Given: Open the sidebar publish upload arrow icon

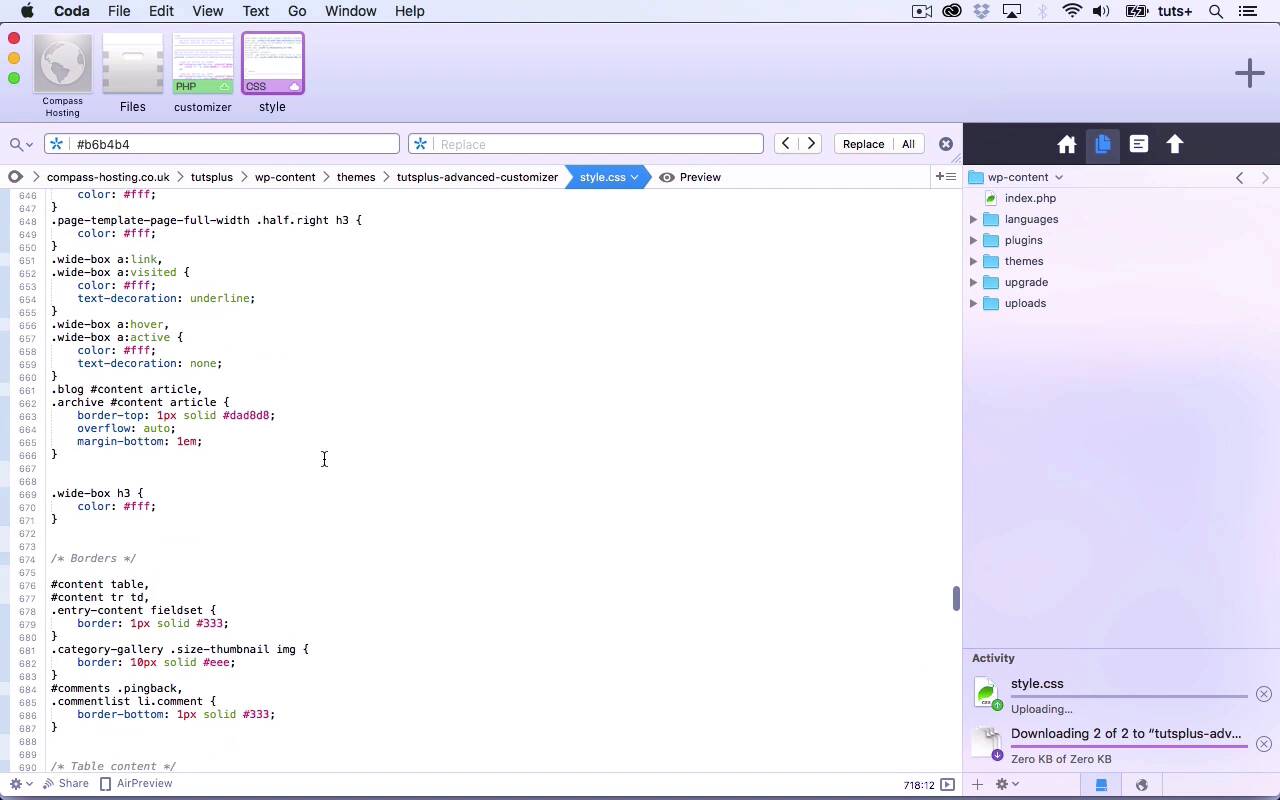Looking at the screenshot, I should pyautogui.click(x=1175, y=145).
